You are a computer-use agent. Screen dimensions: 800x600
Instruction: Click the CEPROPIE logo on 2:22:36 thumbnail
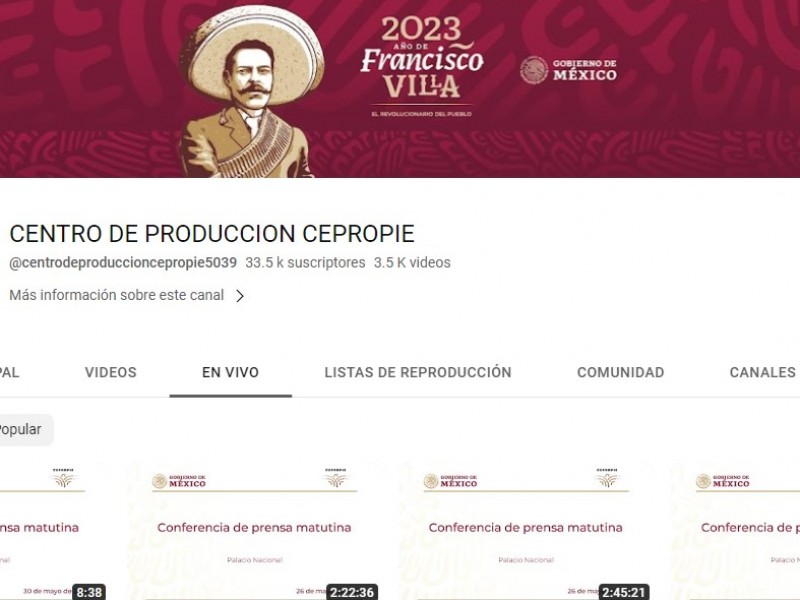pyautogui.click(x=335, y=478)
